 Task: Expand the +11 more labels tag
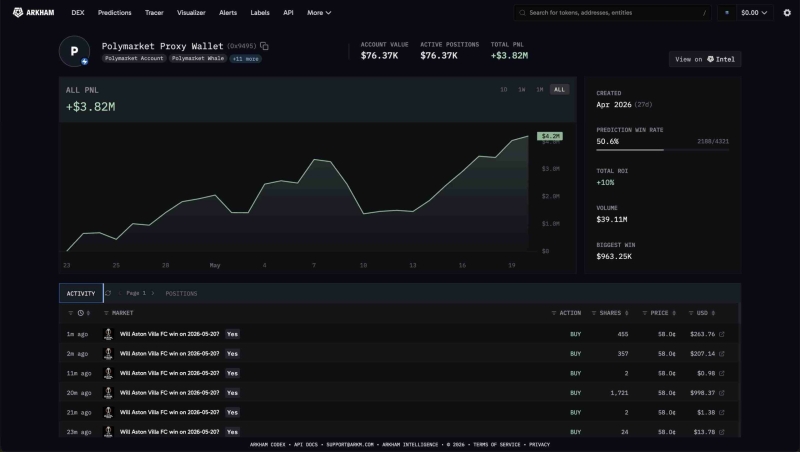[x=245, y=59]
